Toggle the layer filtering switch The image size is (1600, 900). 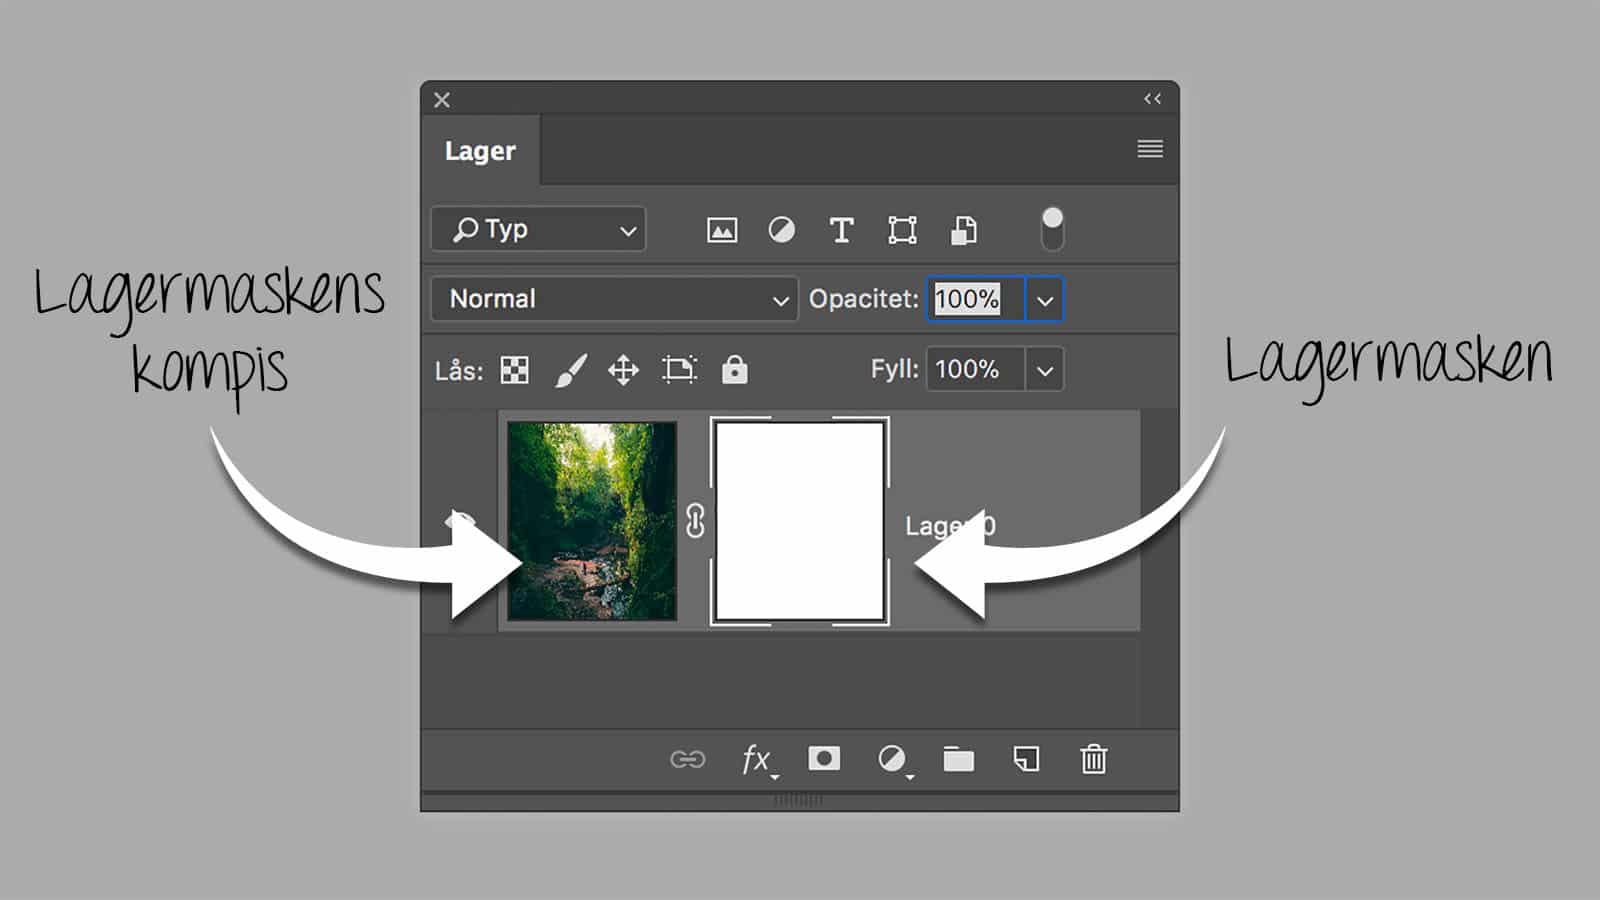[1052, 229]
